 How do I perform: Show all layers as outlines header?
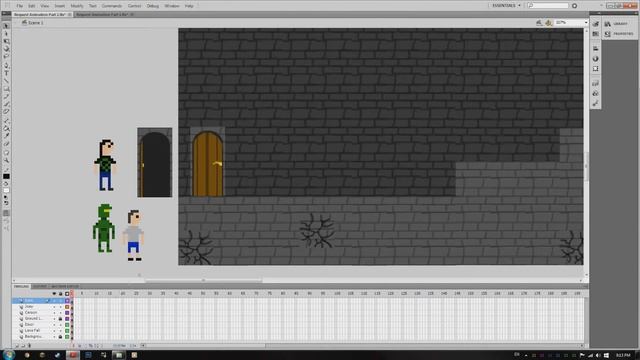pos(67,293)
